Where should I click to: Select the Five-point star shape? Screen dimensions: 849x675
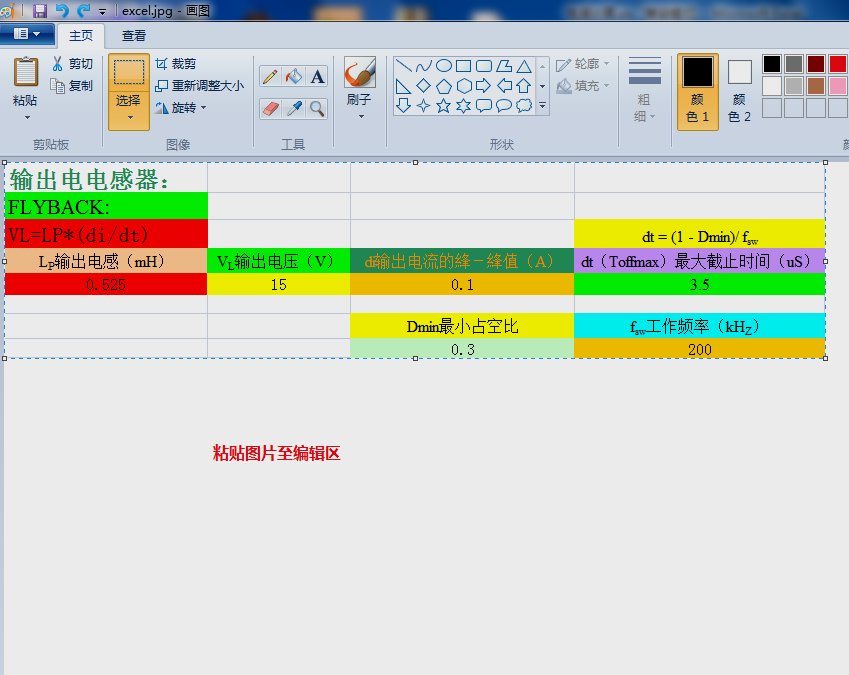tap(443, 106)
